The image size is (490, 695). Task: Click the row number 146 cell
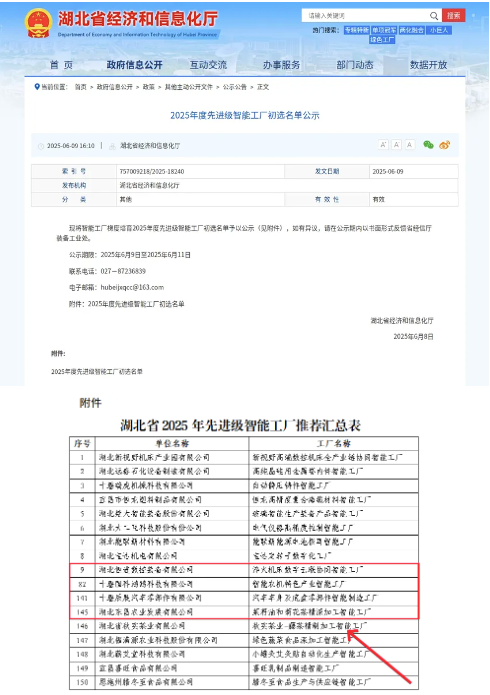[82, 626]
